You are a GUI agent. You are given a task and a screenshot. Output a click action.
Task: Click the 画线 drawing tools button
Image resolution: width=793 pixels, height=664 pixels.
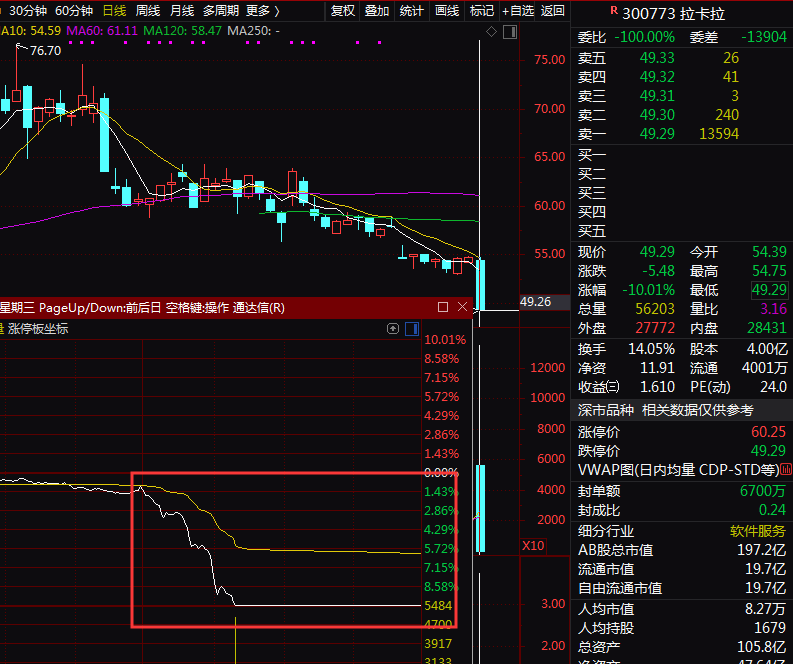pyautogui.click(x=447, y=11)
